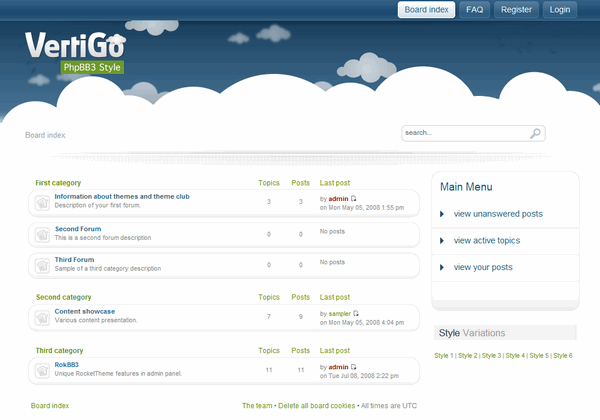This screenshot has height=420, width=600.
Task: Open the Third Forum link
Action: pos(74,259)
